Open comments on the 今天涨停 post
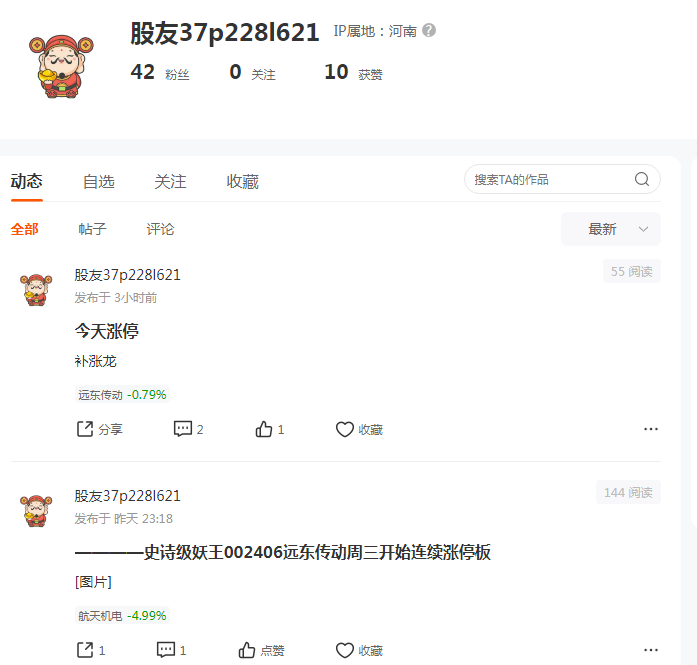 click(x=188, y=429)
